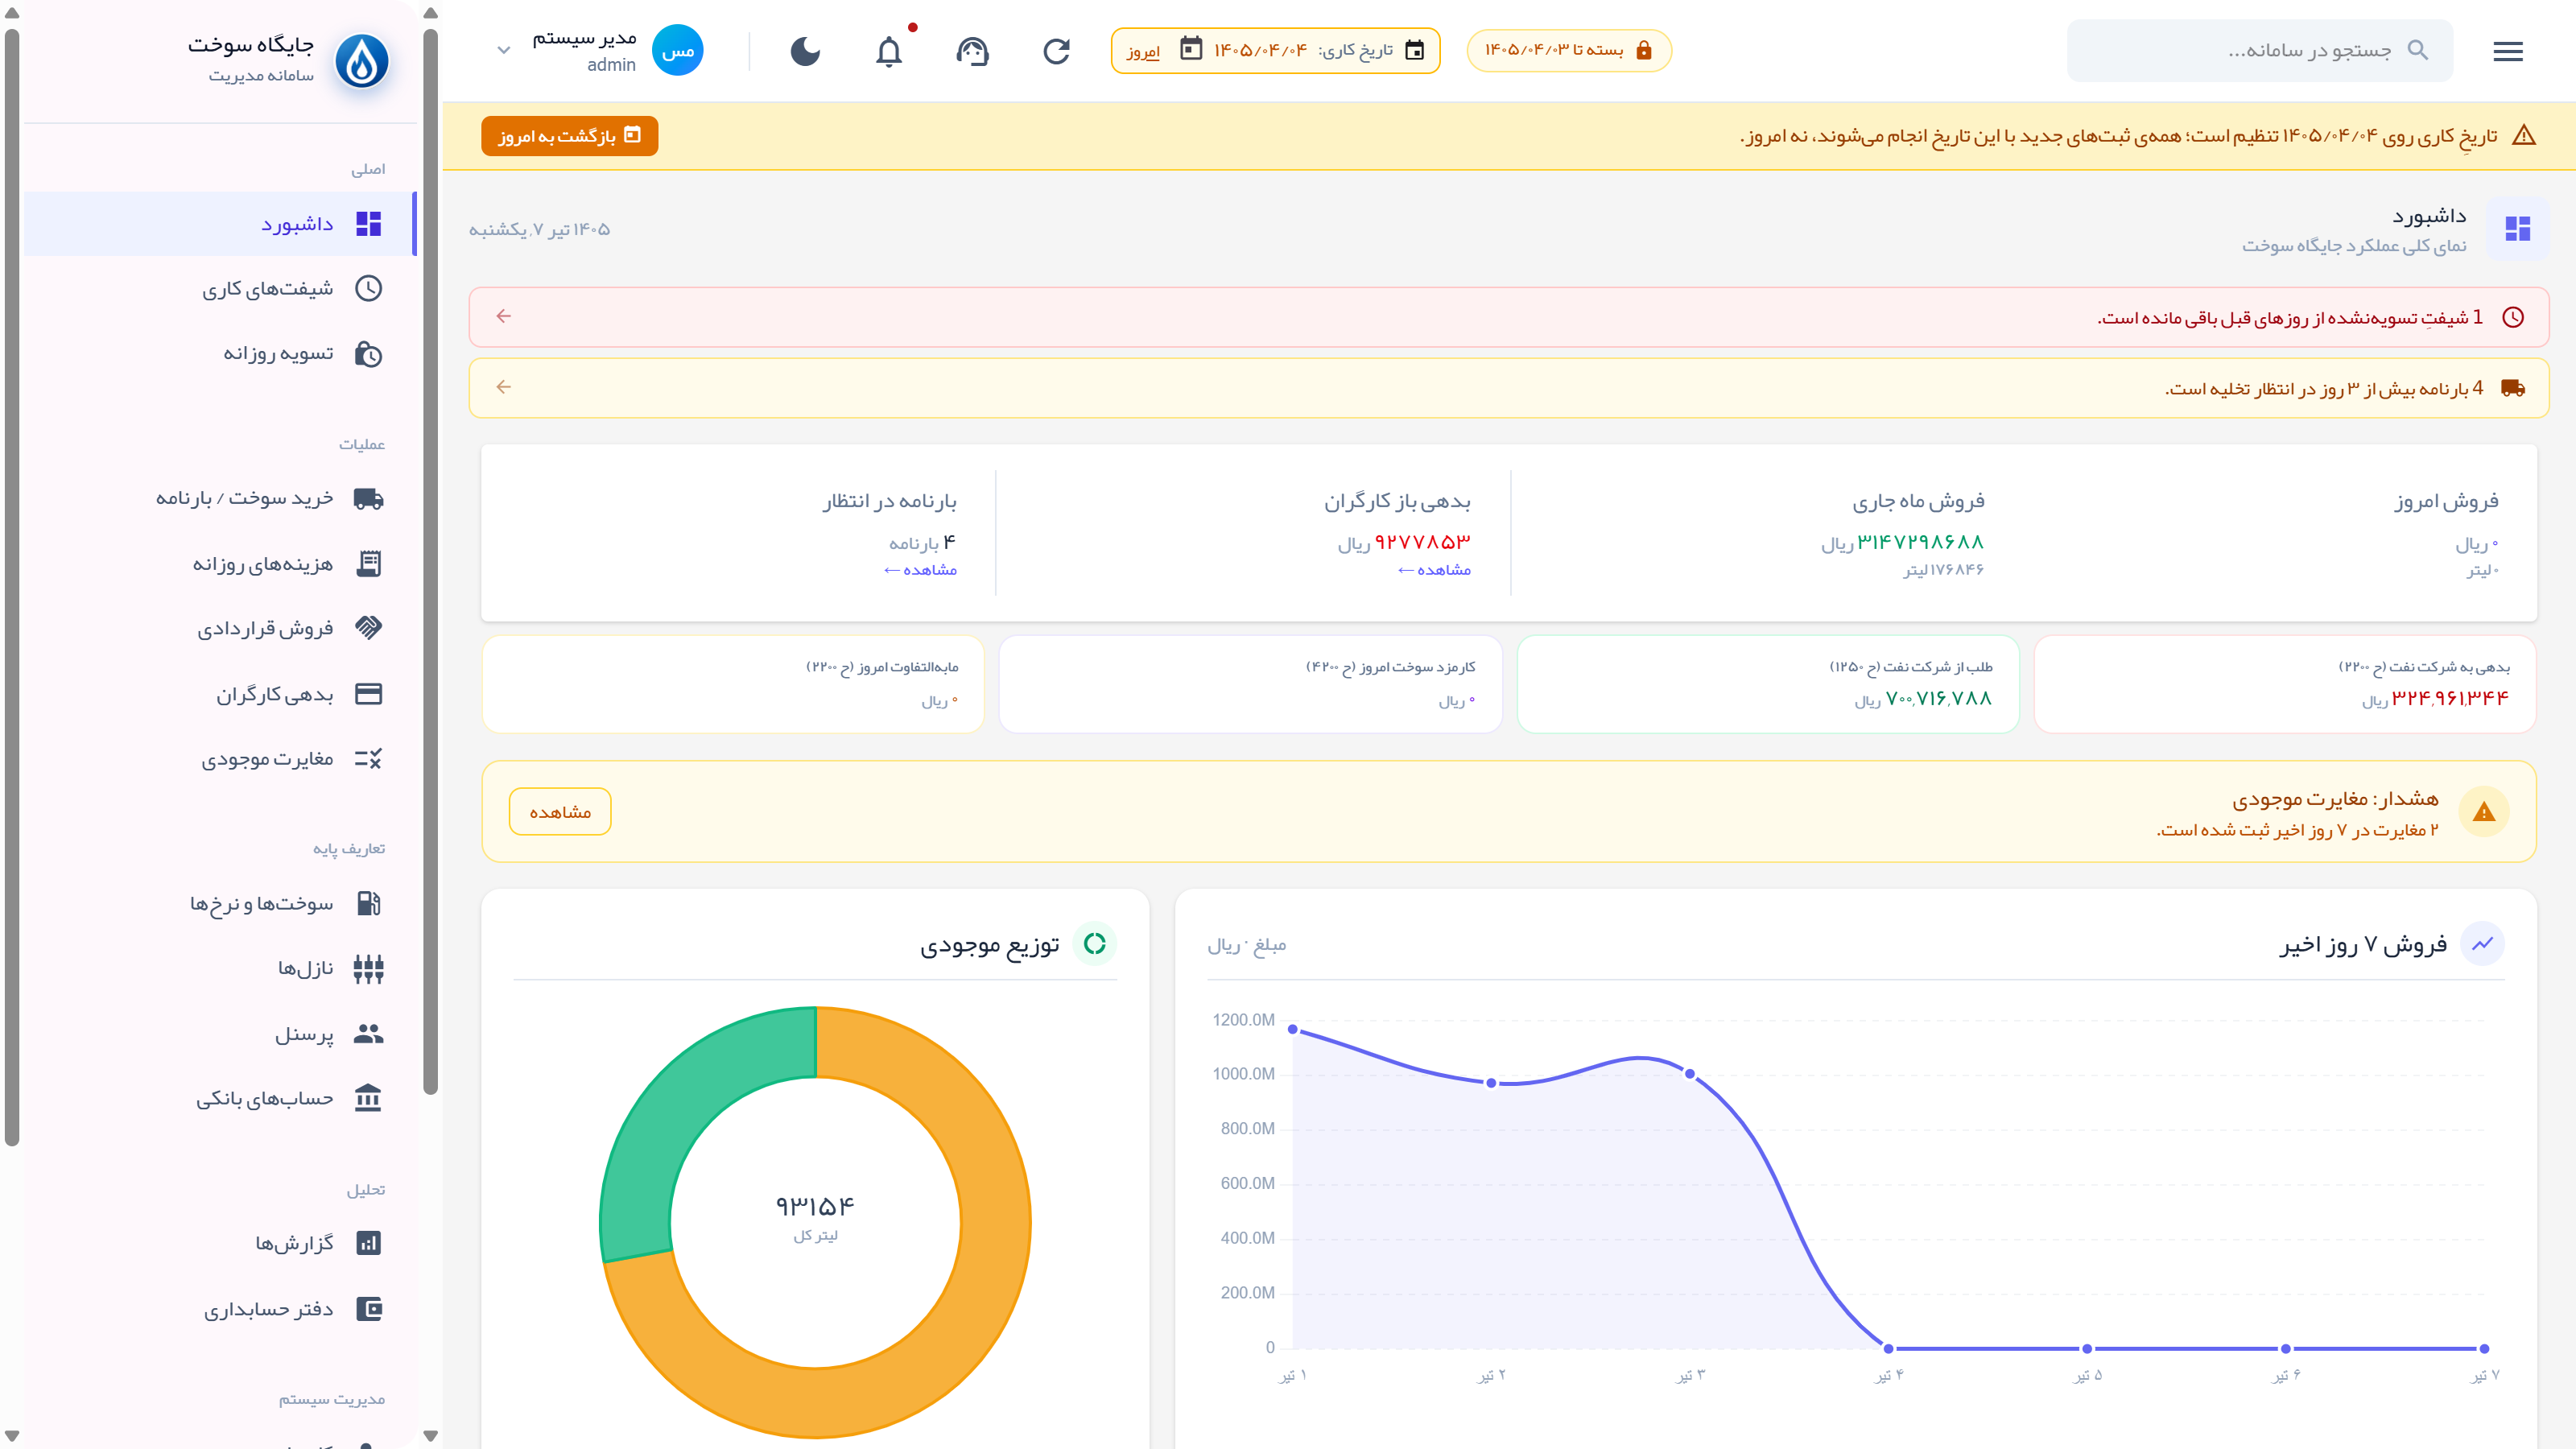Open the hamburger menu in the header
The height and width of the screenshot is (1449, 2576).
point(2508,51)
